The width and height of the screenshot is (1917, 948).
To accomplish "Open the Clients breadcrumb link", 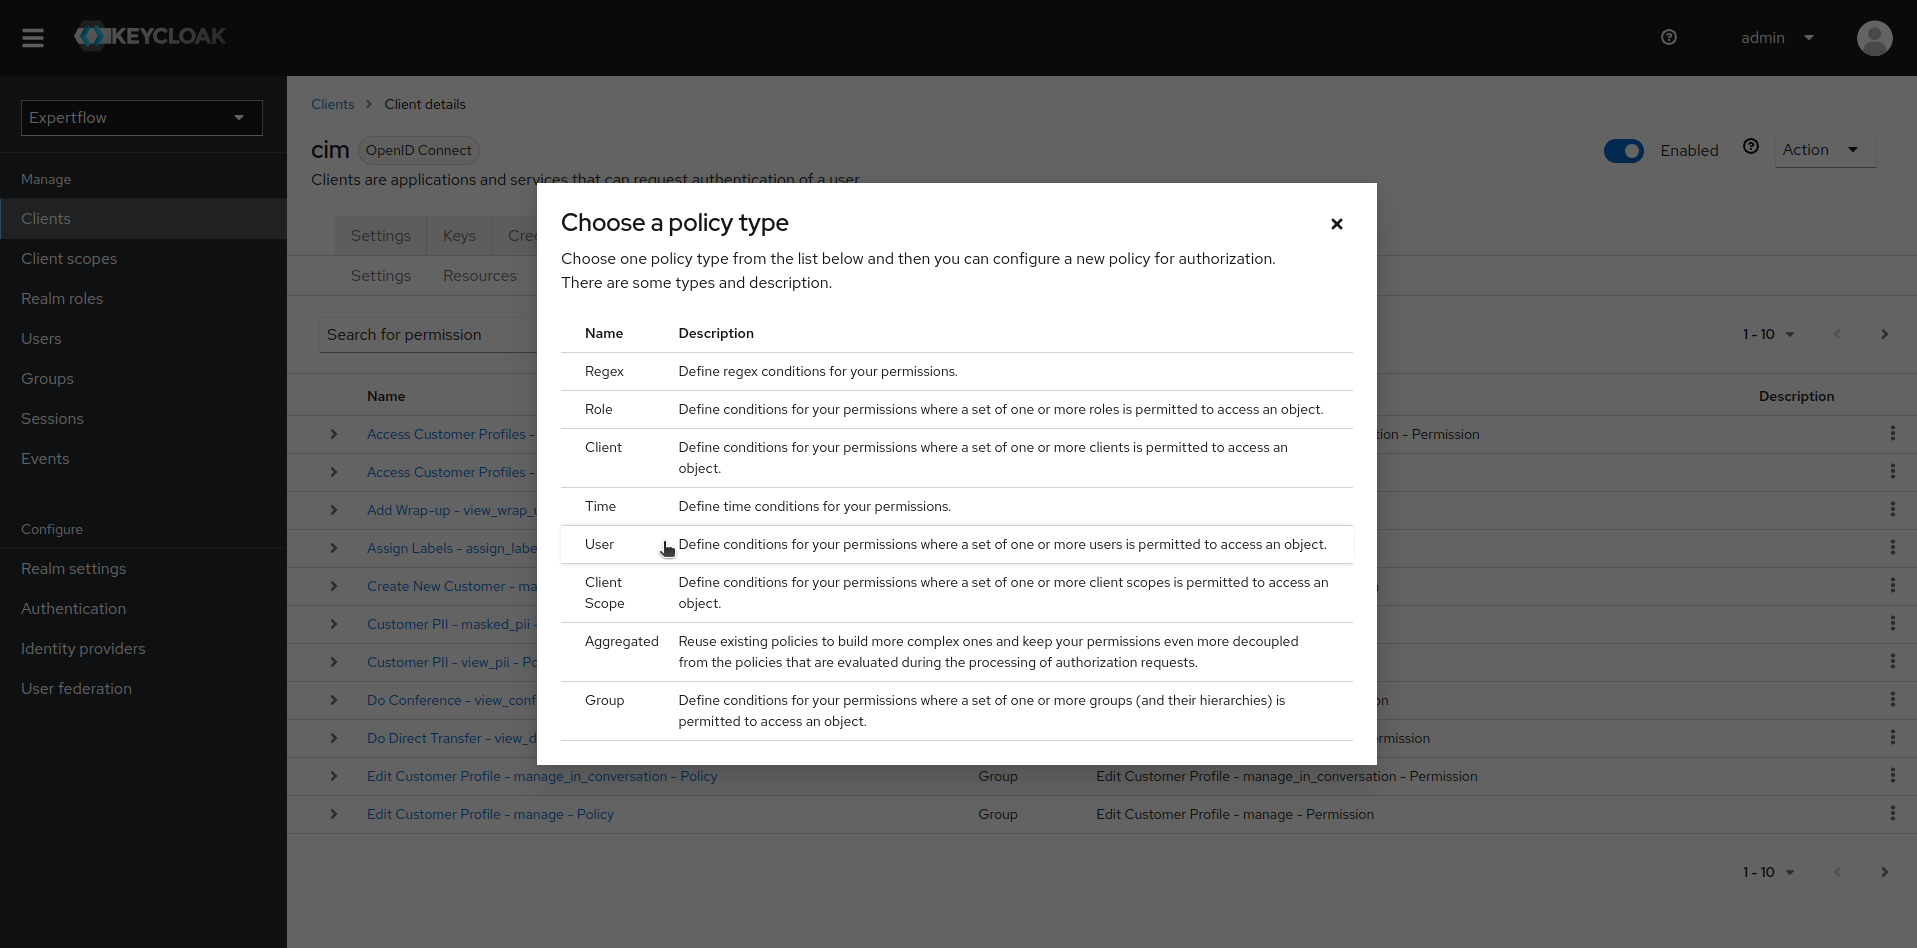I will 331,104.
